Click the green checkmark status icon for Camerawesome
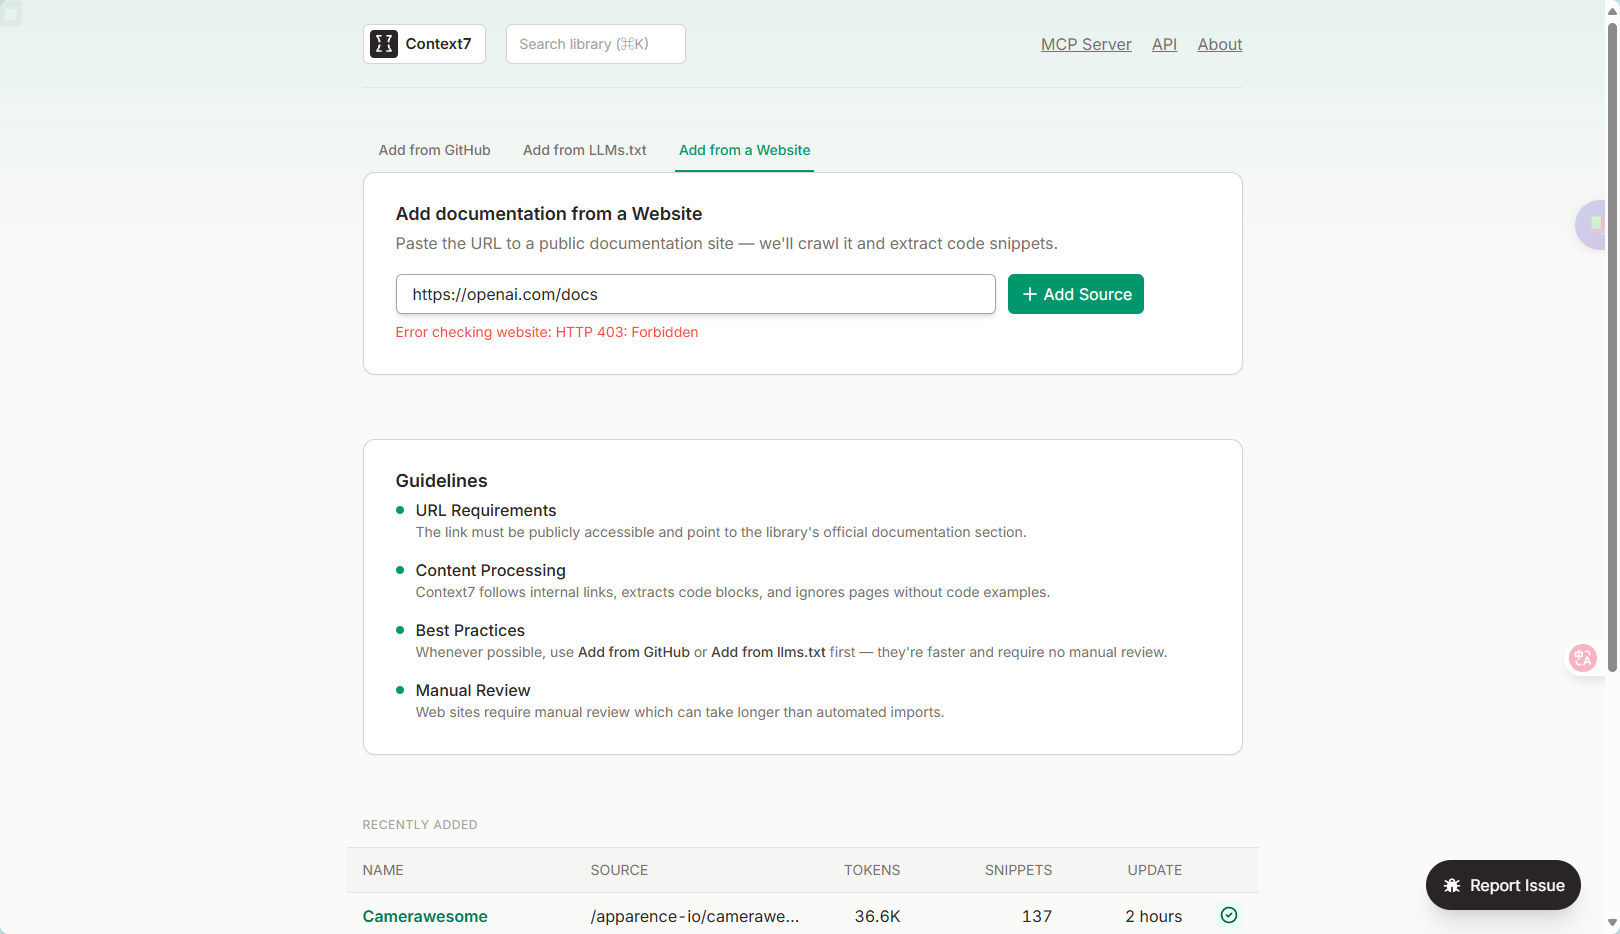Viewport: 1620px width, 934px height. pyautogui.click(x=1229, y=915)
